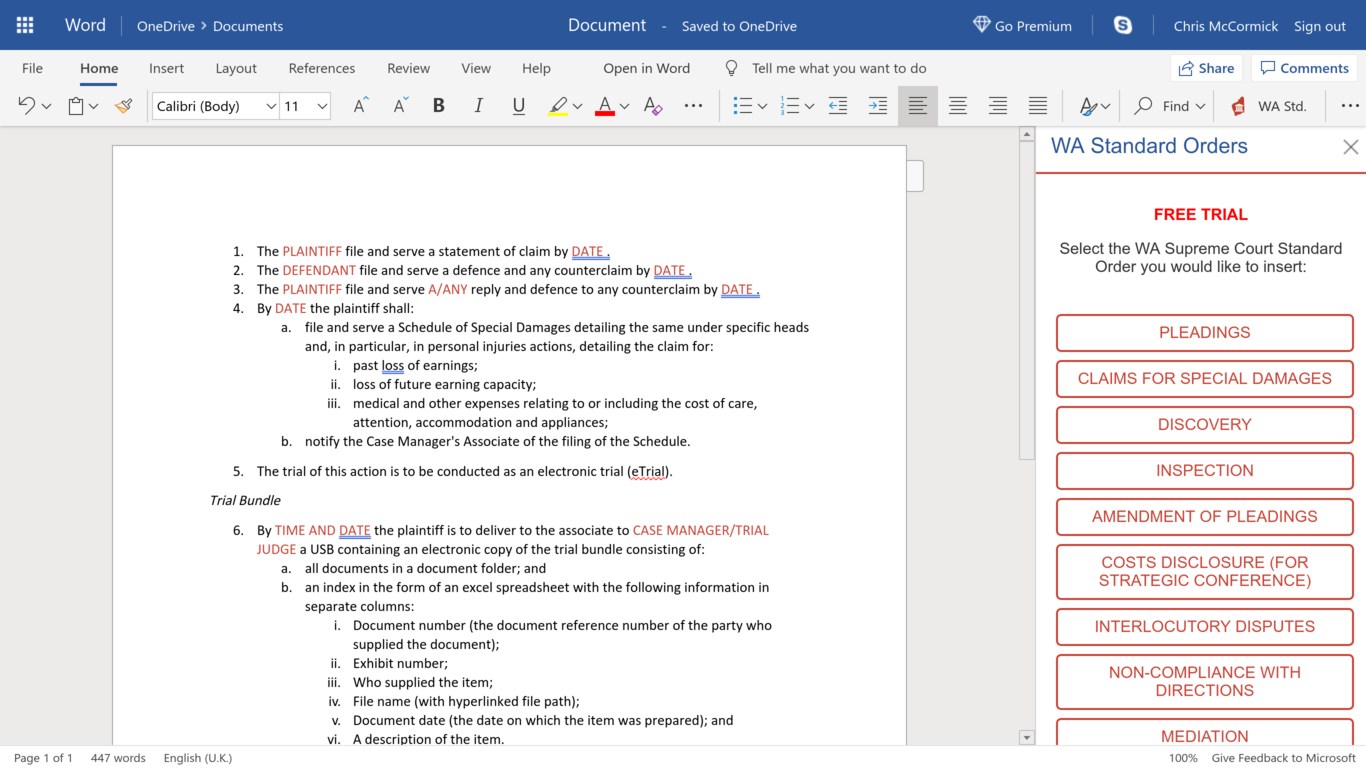Switch to the Insert tab
This screenshot has height=768, width=1366.
coord(166,68)
